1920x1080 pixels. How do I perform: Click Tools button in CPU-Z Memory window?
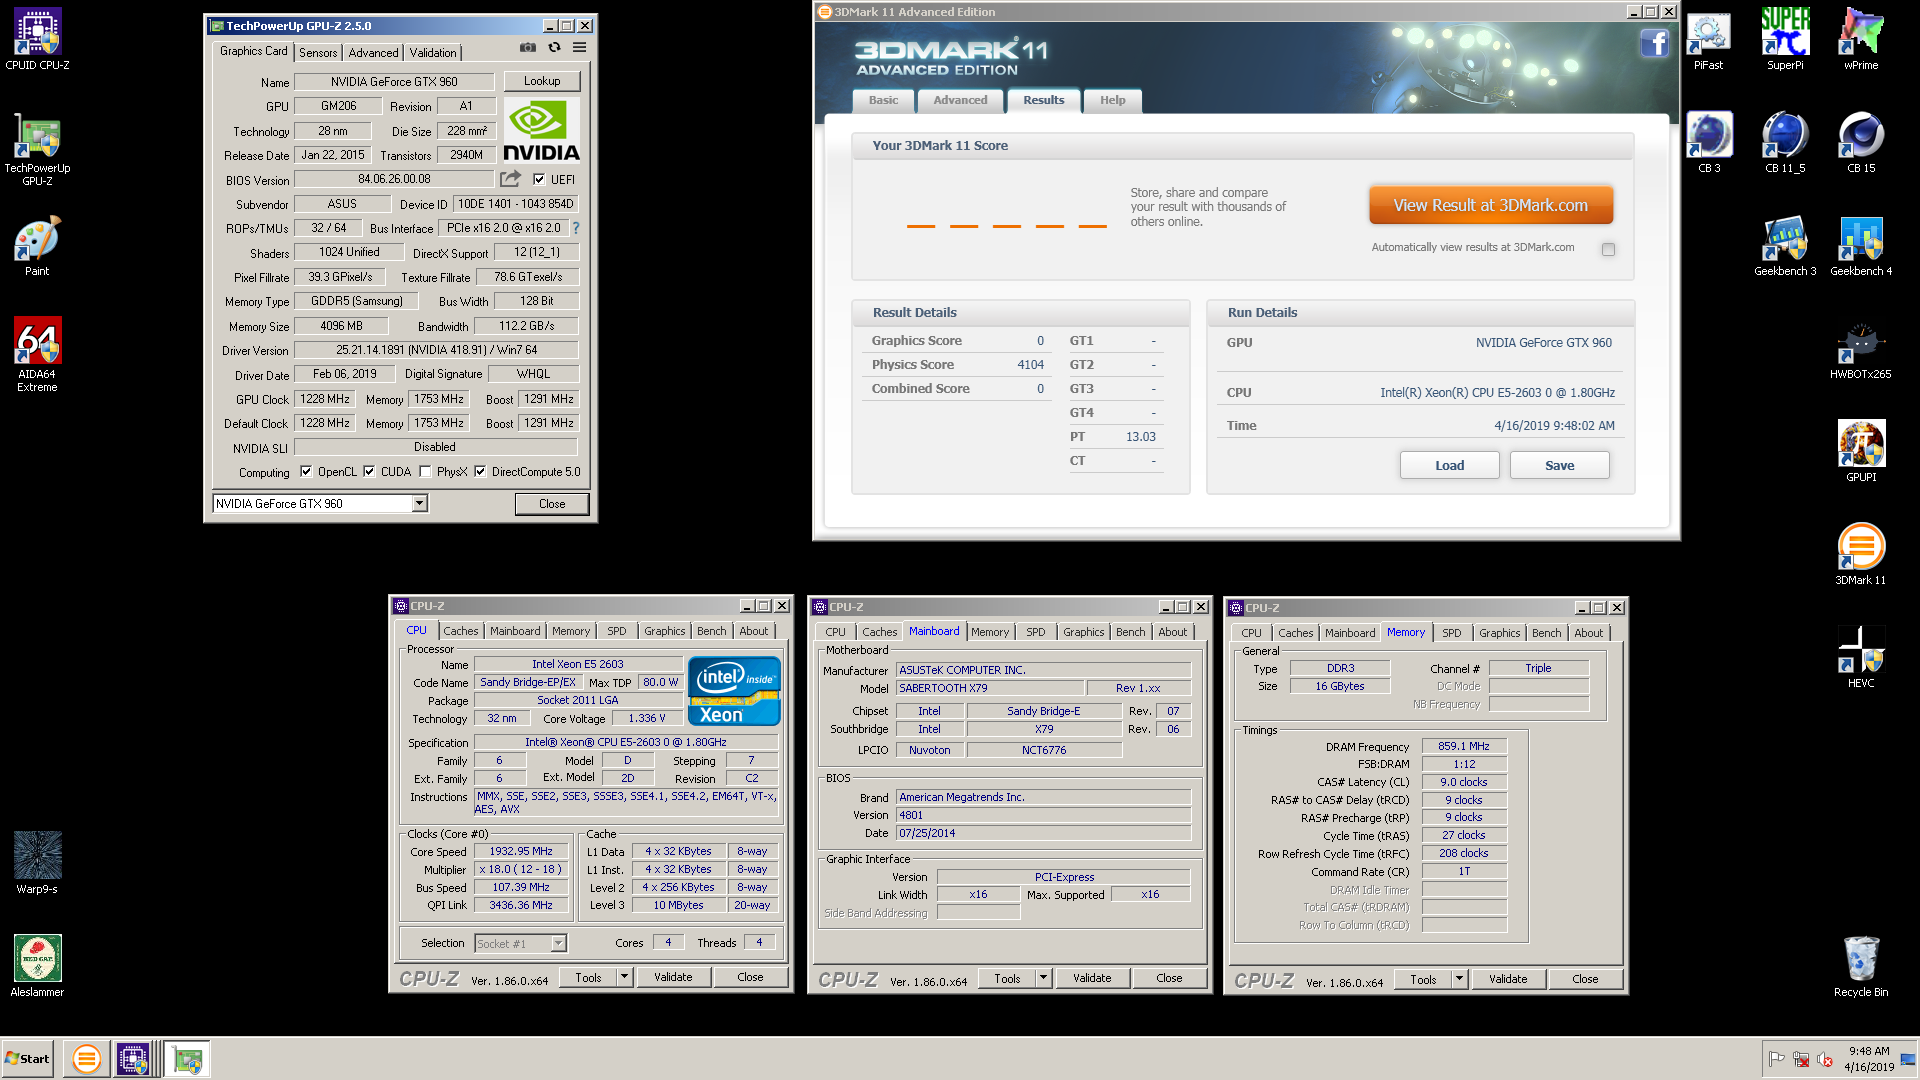point(1423,979)
